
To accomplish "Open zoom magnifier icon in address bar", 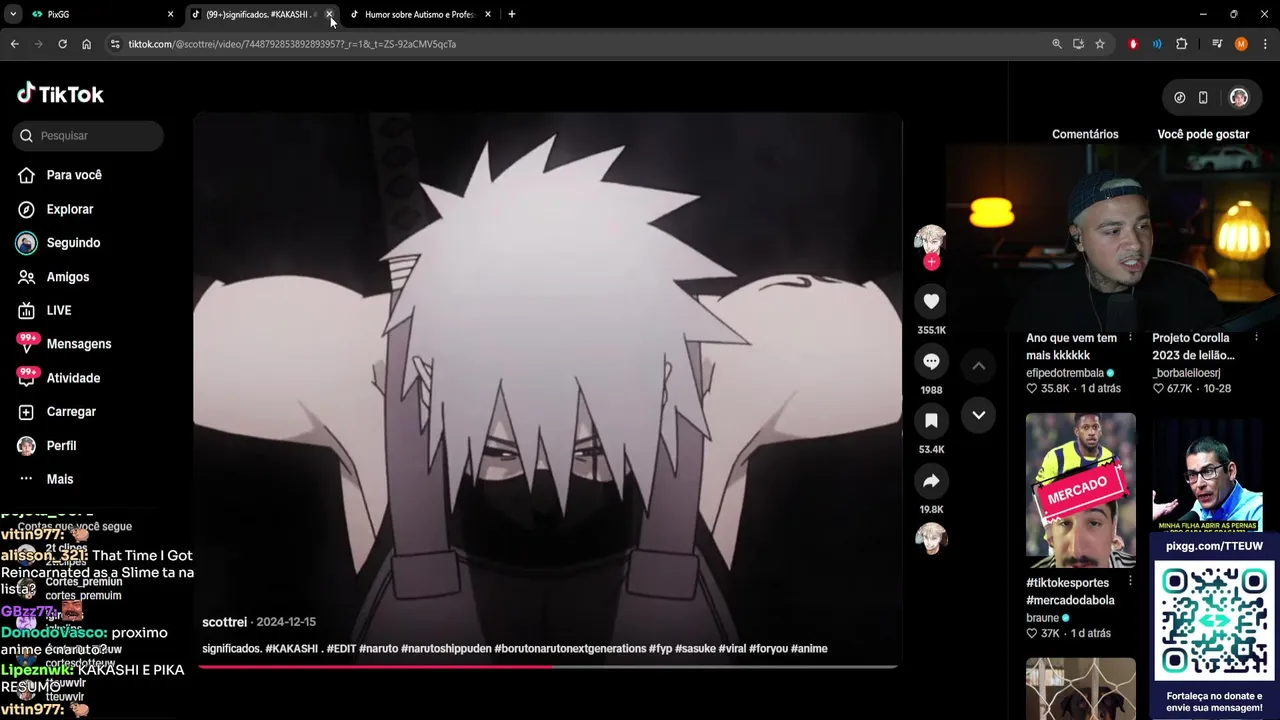I will click(1057, 44).
